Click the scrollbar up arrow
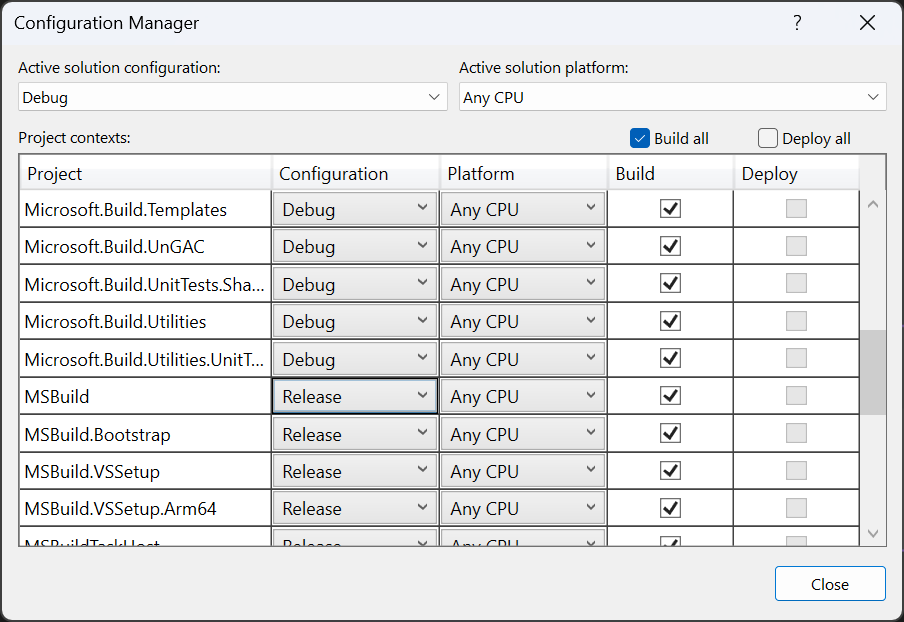Screen dimensions: 904x622 [x=873, y=203]
